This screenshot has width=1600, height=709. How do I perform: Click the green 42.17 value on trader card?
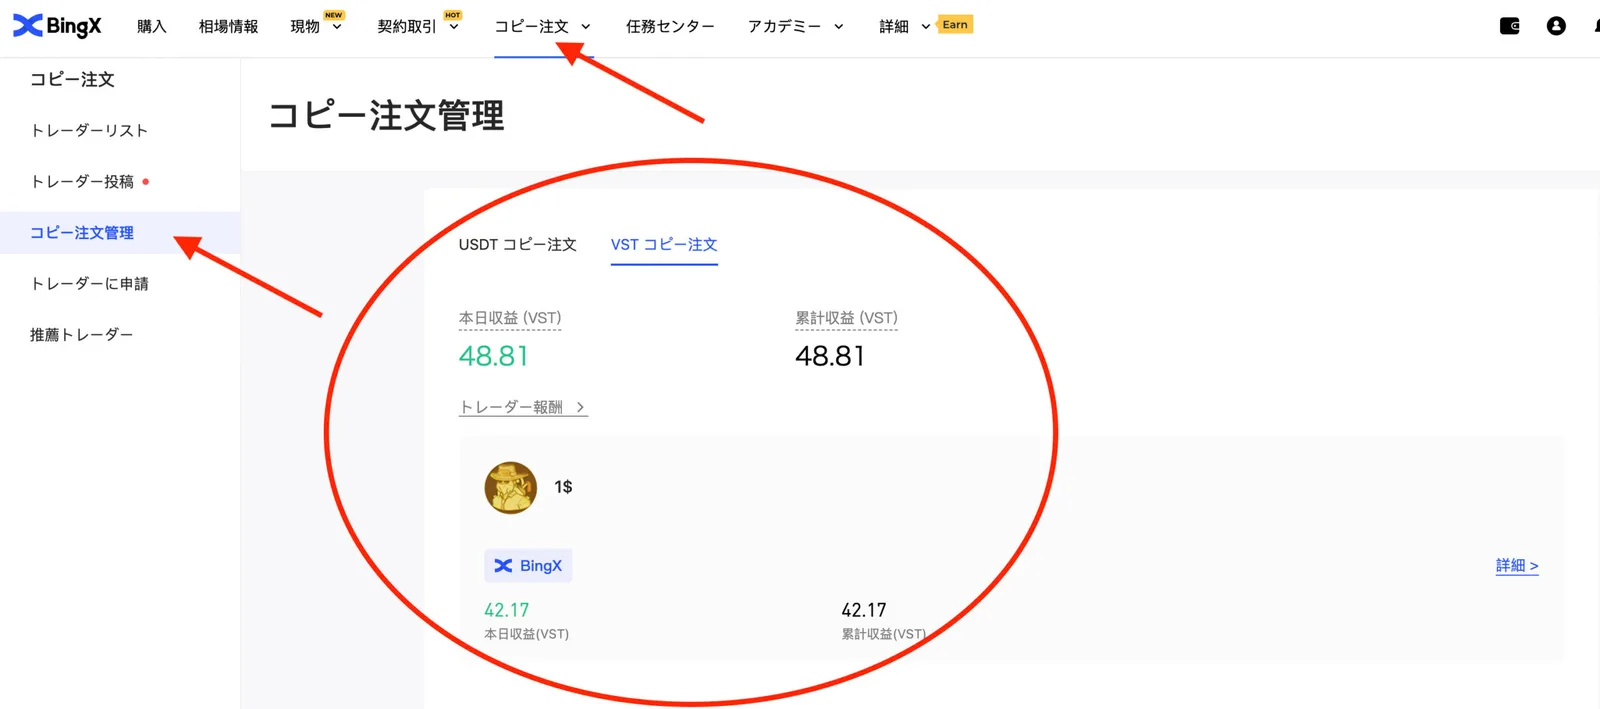tap(507, 610)
